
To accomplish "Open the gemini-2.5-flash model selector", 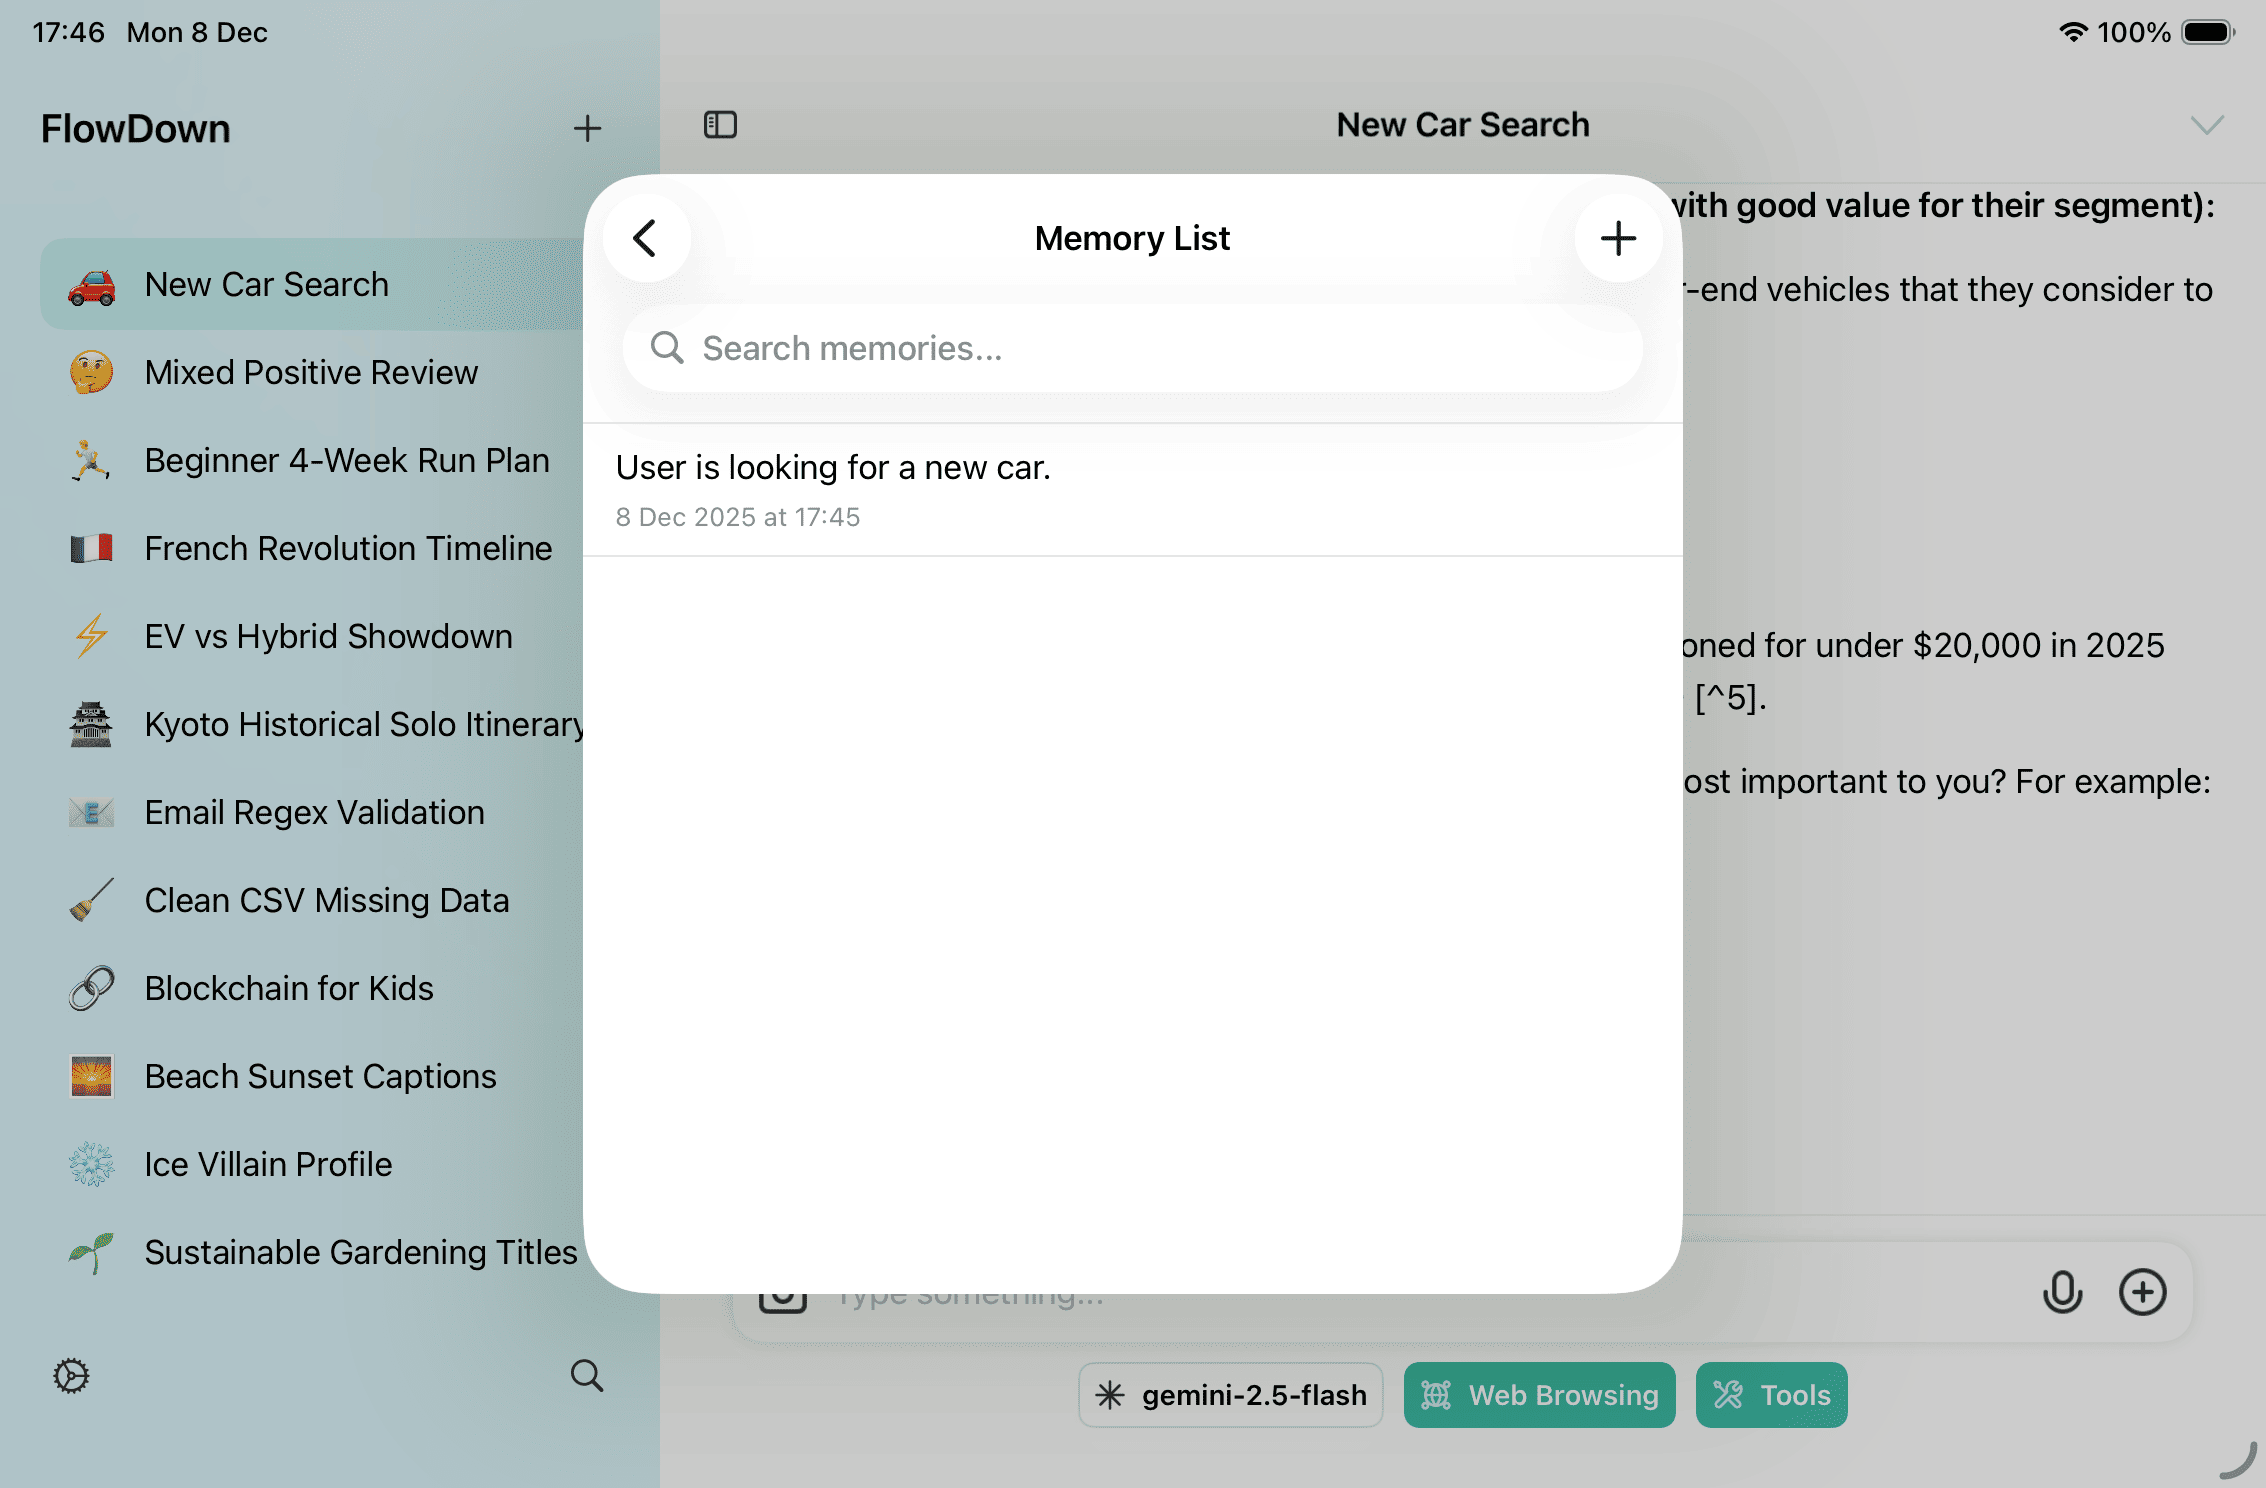I will pyautogui.click(x=1230, y=1395).
